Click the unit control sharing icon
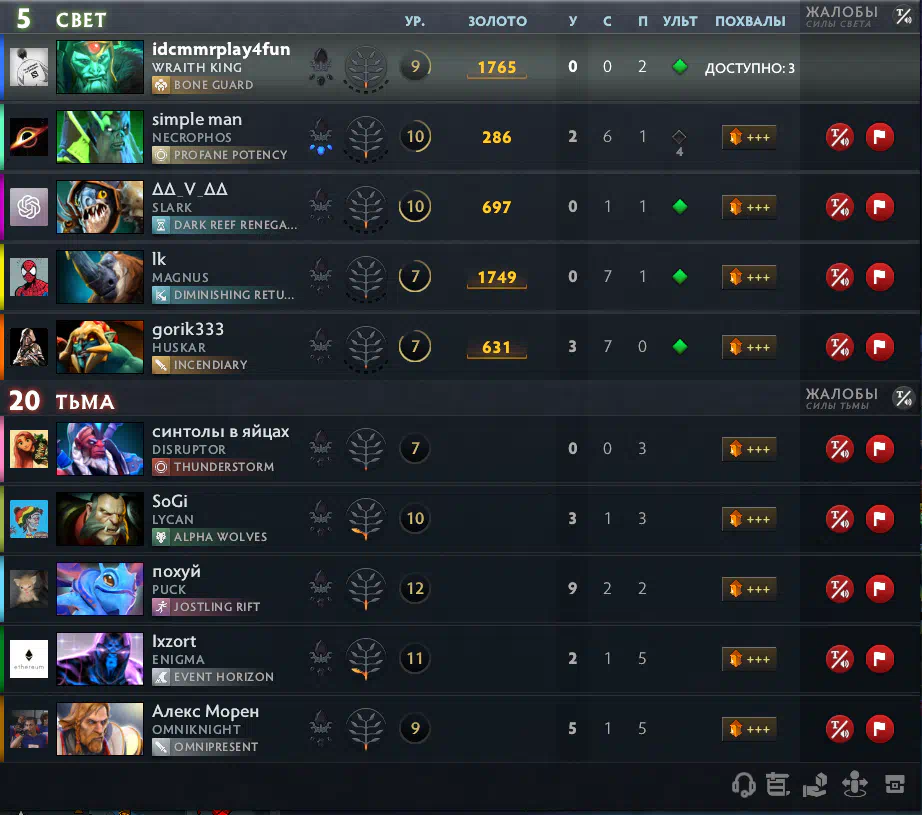The image size is (922, 815). click(x=854, y=784)
